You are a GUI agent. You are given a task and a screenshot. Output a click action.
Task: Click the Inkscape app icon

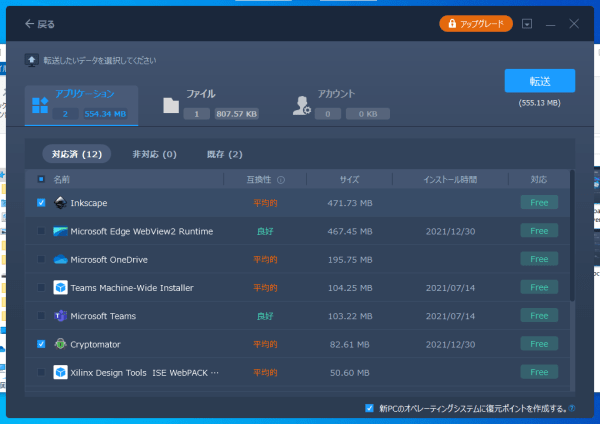(60, 202)
